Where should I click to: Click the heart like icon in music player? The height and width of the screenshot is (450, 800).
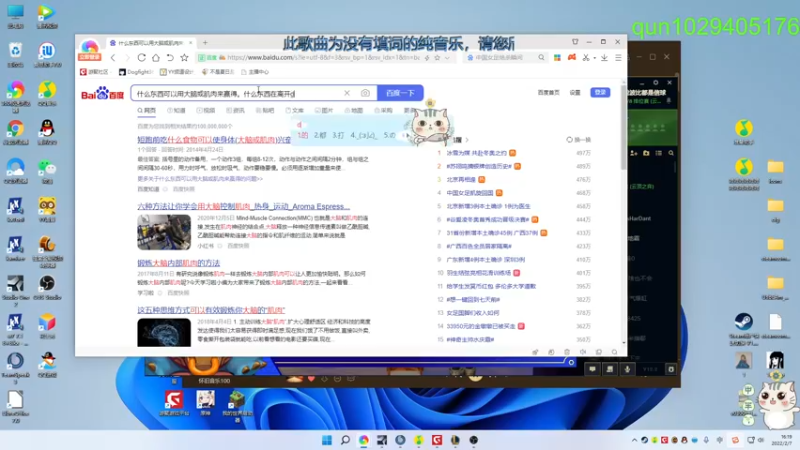point(311,379)
